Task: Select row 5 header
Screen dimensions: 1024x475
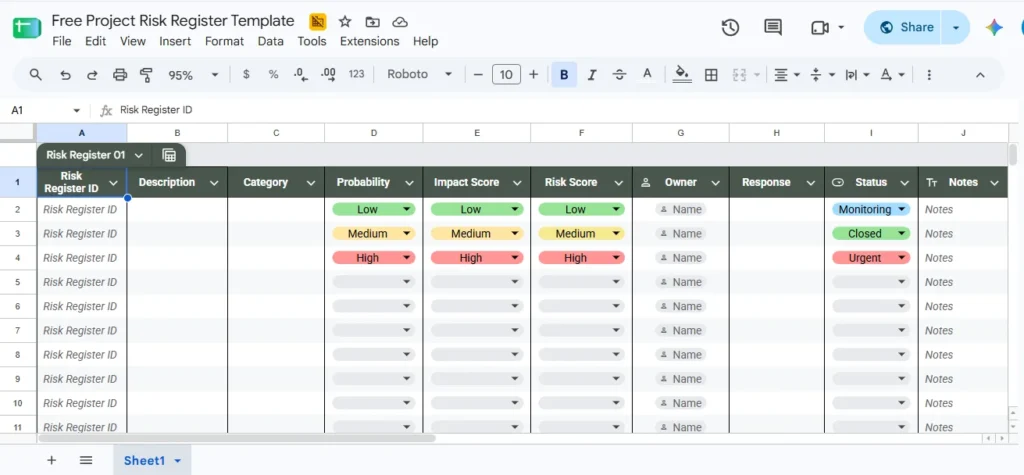Action: point(18,282)
